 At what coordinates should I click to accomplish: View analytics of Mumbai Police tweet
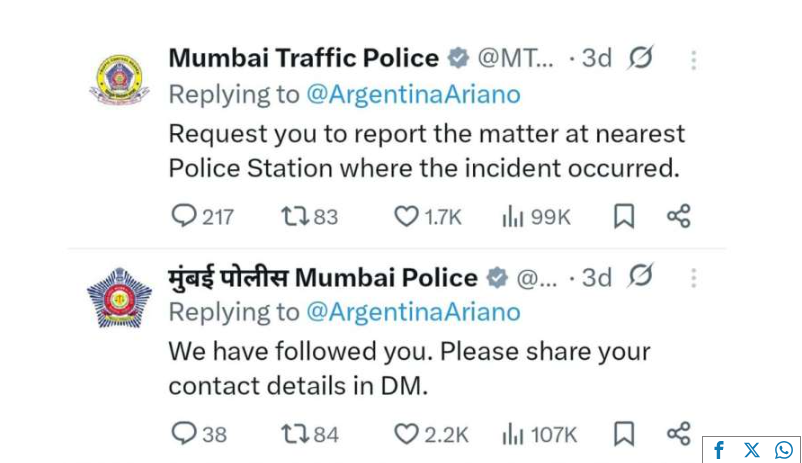pyautogui.click(x=514, y=434)
